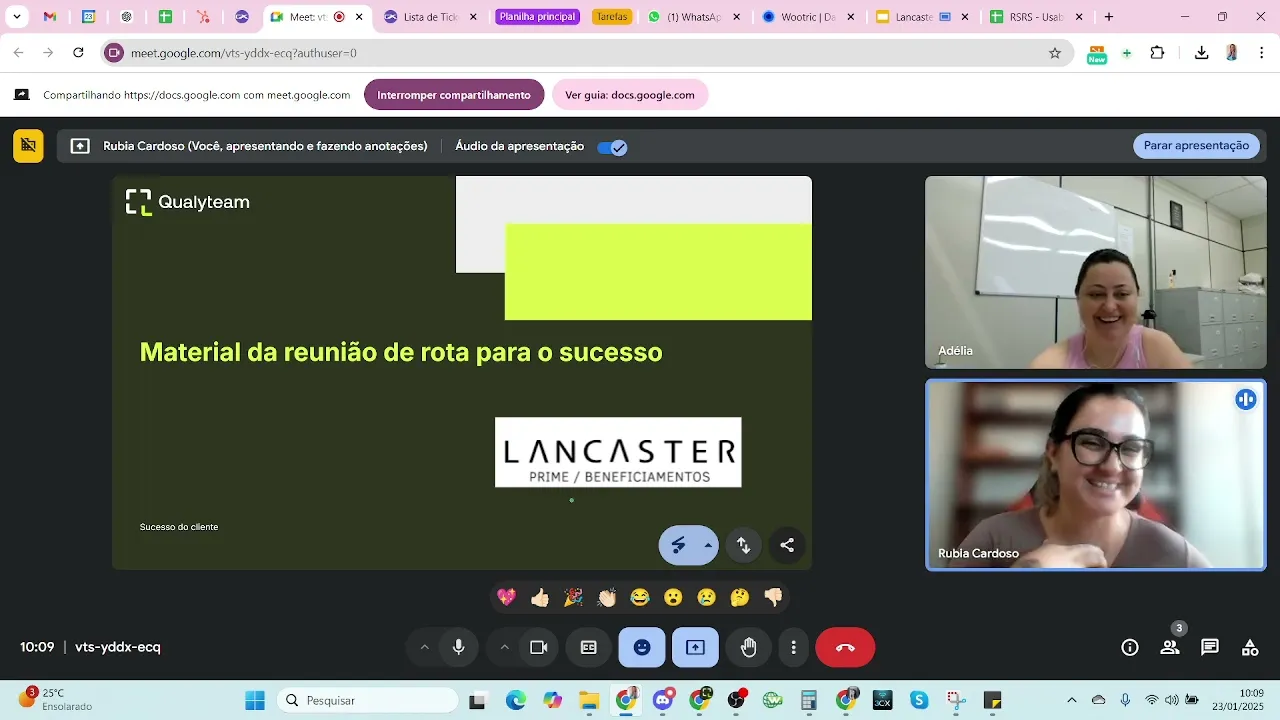Reload the Google Meet page
The image size is (1280, 720).
click(x=78, y=53)
